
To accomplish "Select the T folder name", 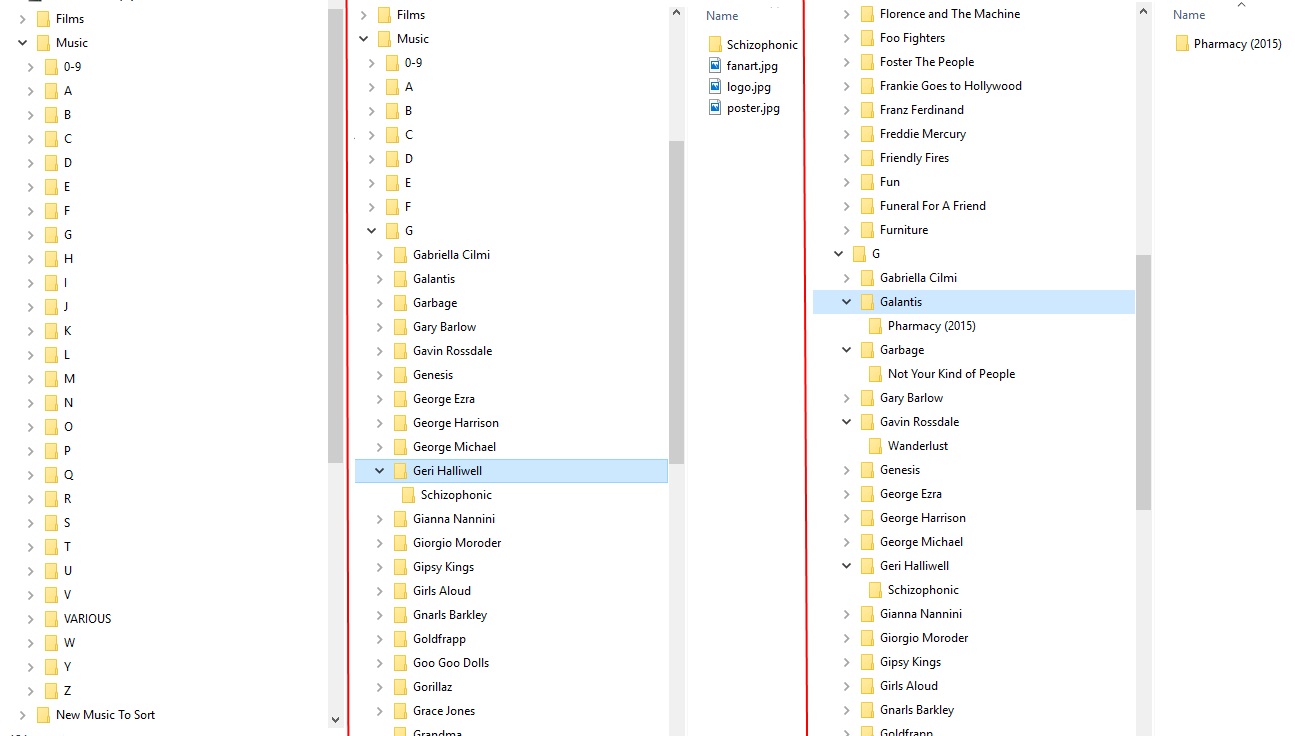I will point(67,547).
